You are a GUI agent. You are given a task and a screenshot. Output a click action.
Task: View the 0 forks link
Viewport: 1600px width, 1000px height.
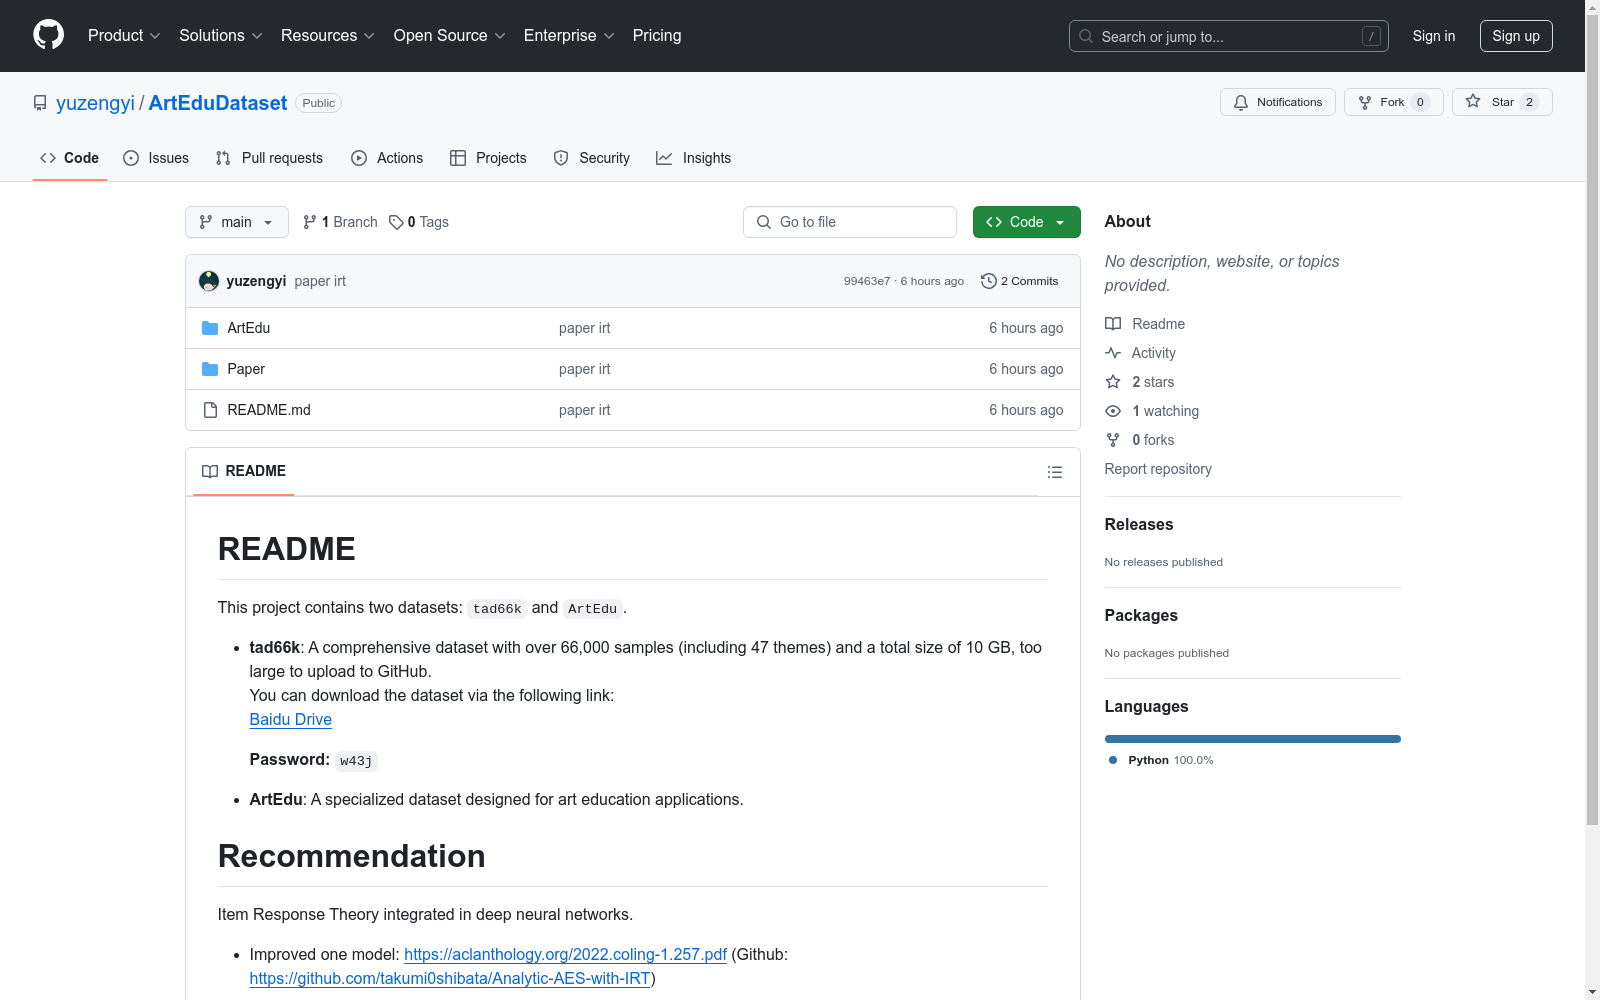pyautogui.click(x=1140, y=440)
